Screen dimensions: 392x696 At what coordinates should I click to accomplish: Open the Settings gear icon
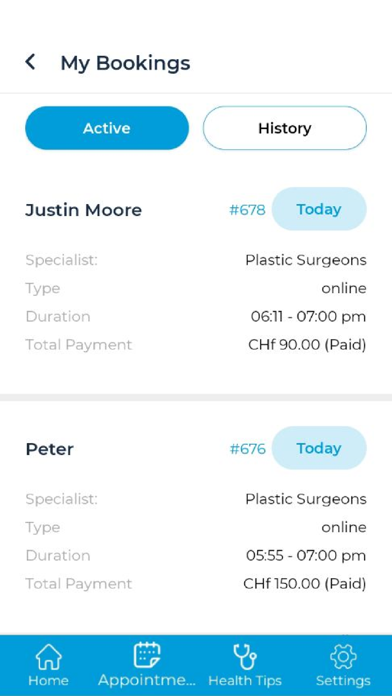(343, 657)
